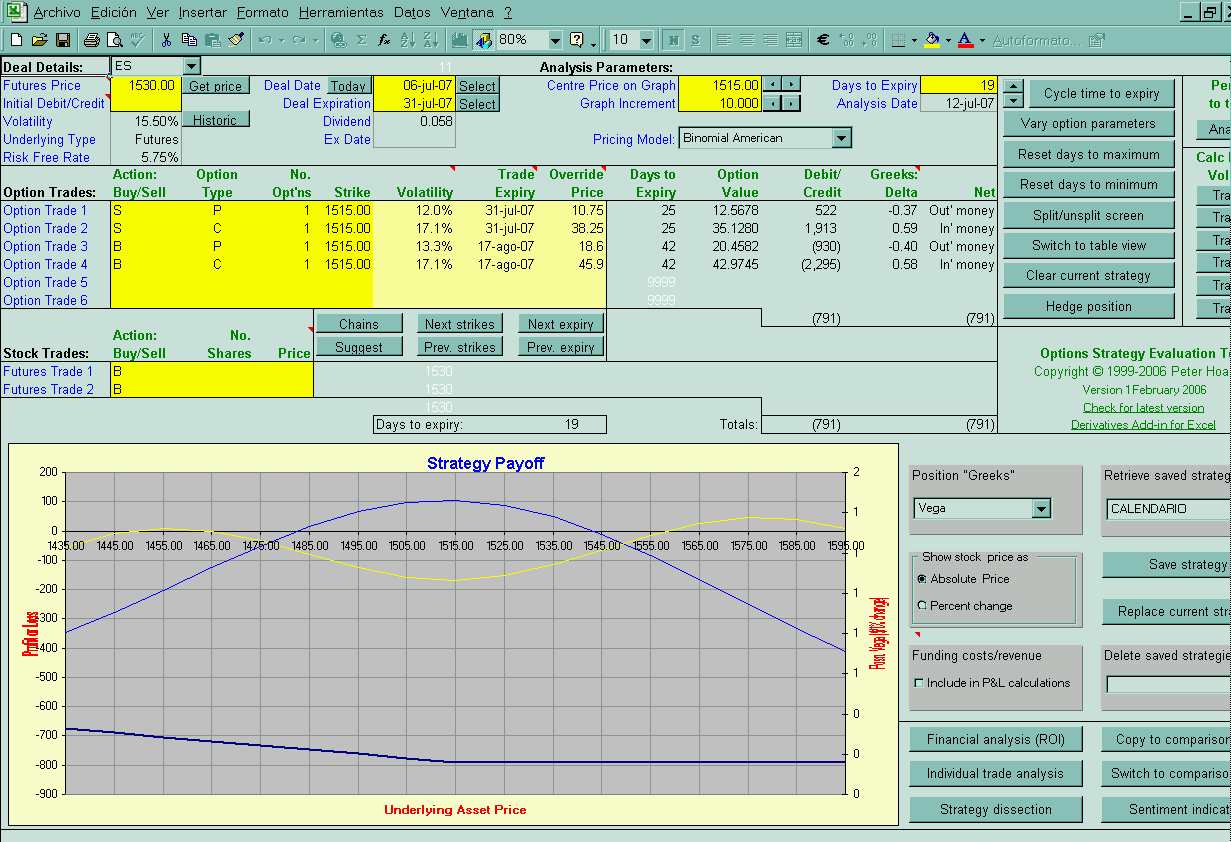The height and width of the screenshot is (842, 1231).
Task: Click the Cut scissors icon
Action: (166, 40)
